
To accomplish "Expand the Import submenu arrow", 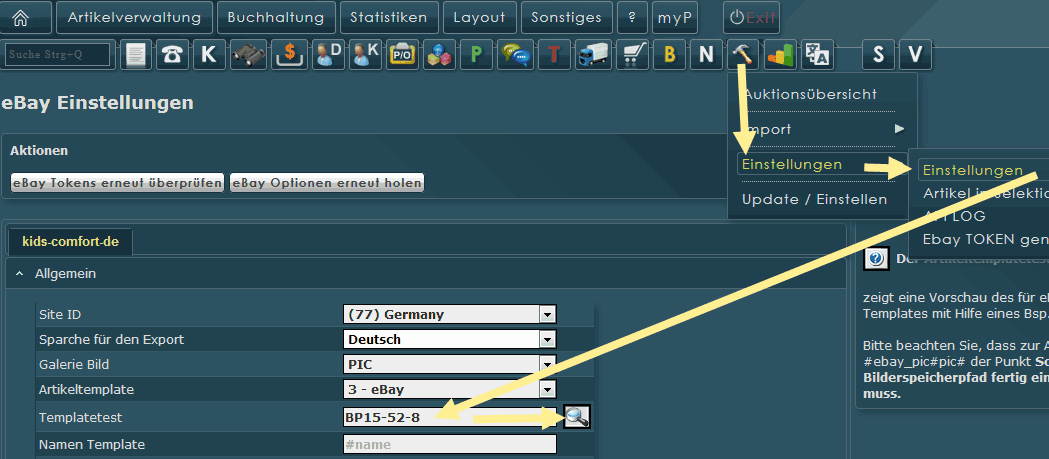I will pos(899,128).
